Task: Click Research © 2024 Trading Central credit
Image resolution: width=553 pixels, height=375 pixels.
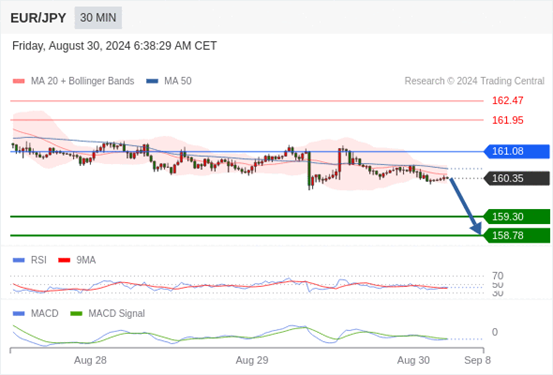Action: click(x=474, y=81)
